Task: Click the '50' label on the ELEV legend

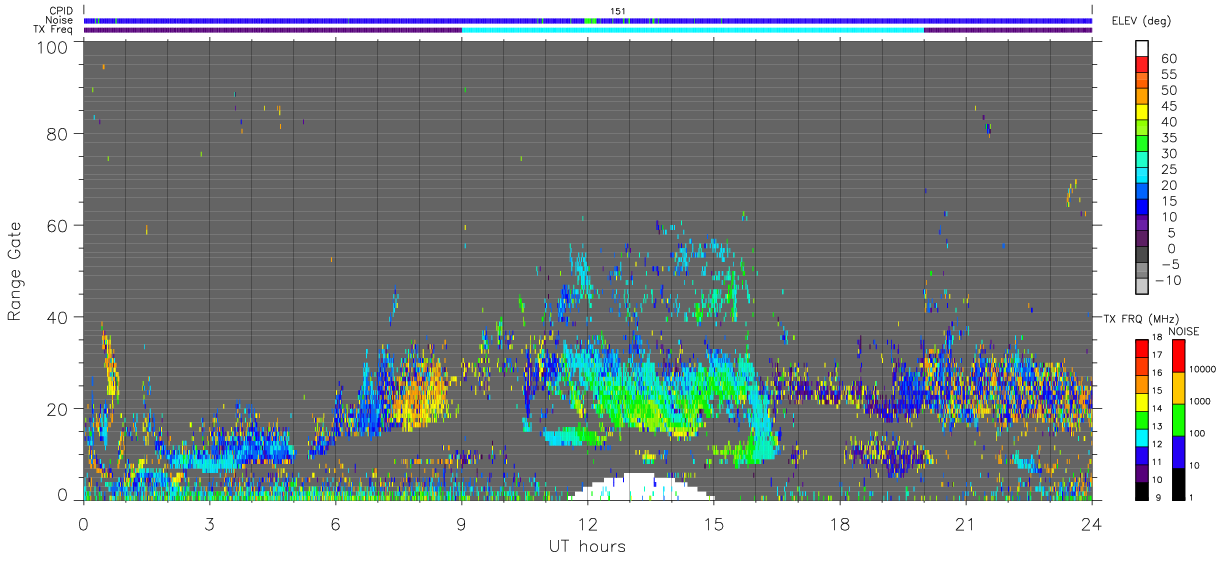Action: point(1168,91)
